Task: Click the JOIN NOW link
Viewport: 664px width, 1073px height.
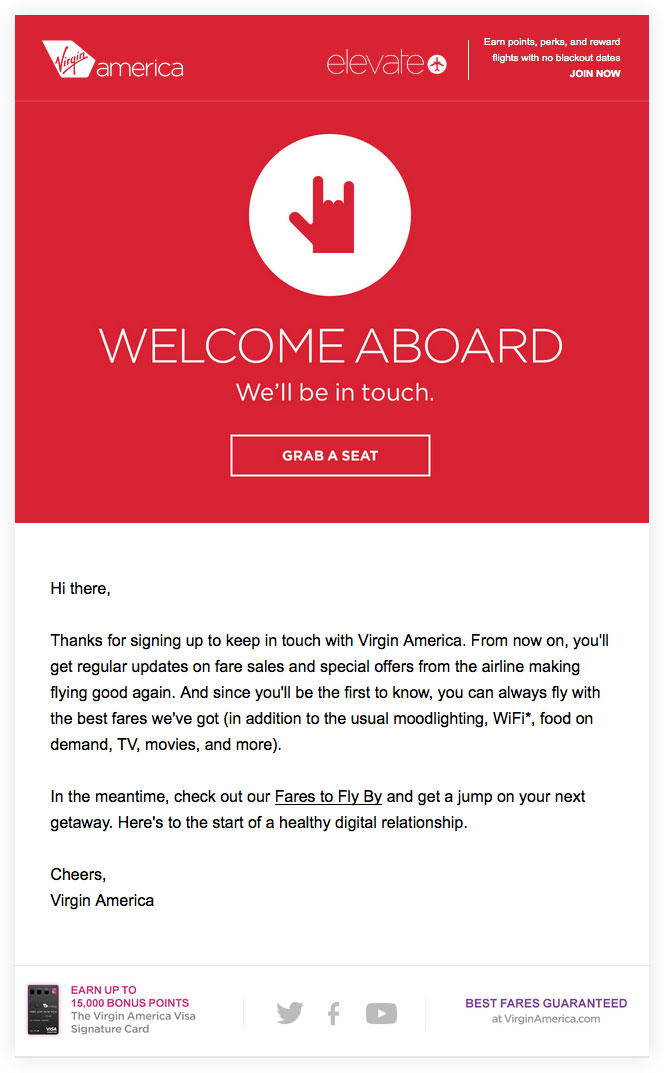Action: coord(595,73)
